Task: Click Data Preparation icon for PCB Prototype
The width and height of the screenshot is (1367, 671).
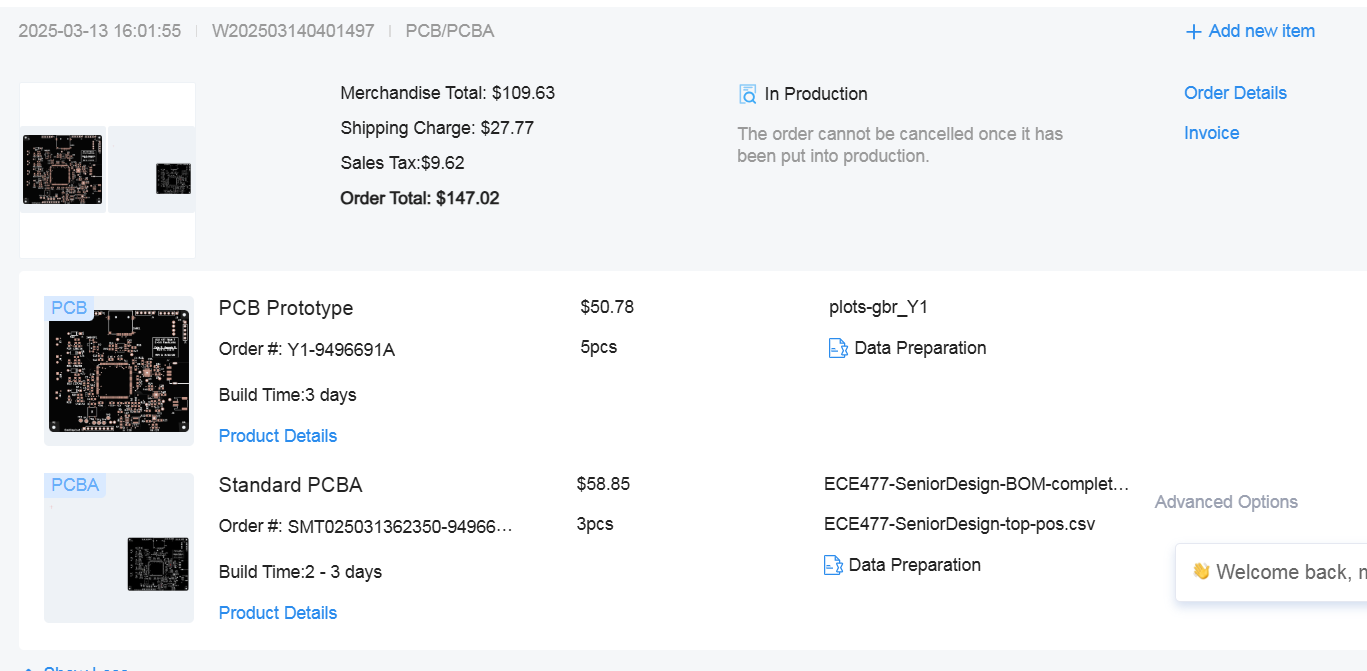Action: click(838, 348)
